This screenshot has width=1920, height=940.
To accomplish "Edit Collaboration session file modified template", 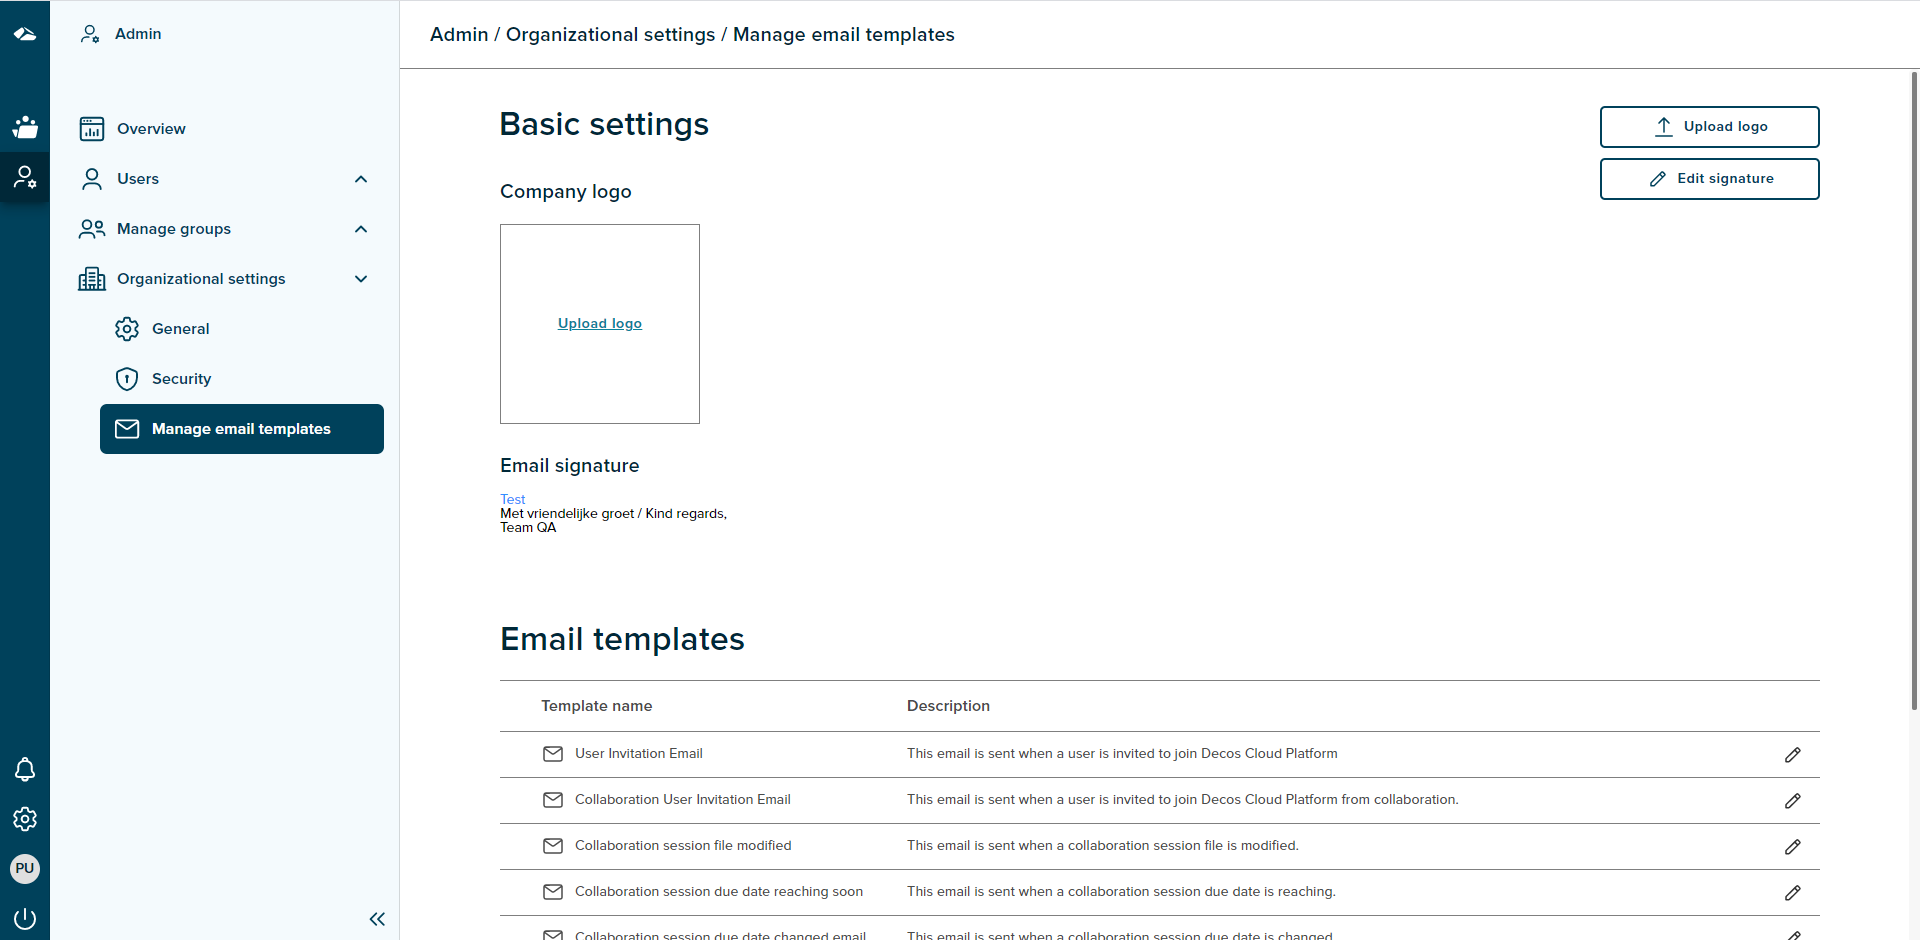I will [1792, 847].
